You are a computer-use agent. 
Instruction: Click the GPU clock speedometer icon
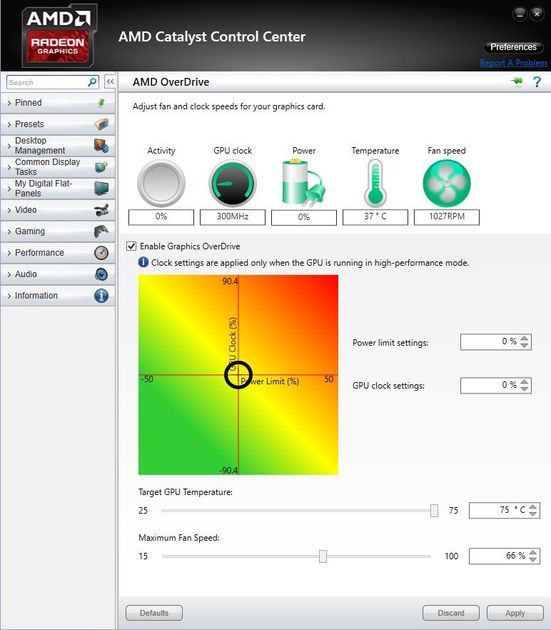click(x=232, y=183)
